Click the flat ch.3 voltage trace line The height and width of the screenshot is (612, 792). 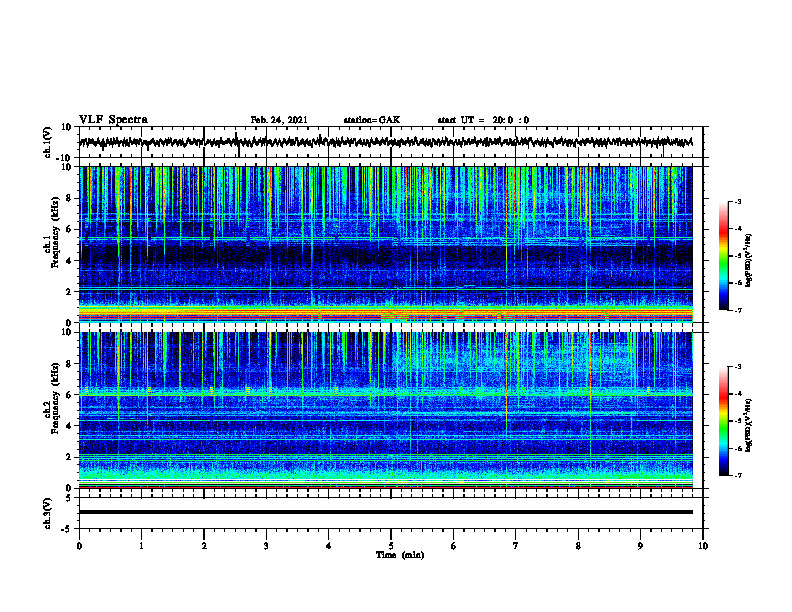[386, 512]
